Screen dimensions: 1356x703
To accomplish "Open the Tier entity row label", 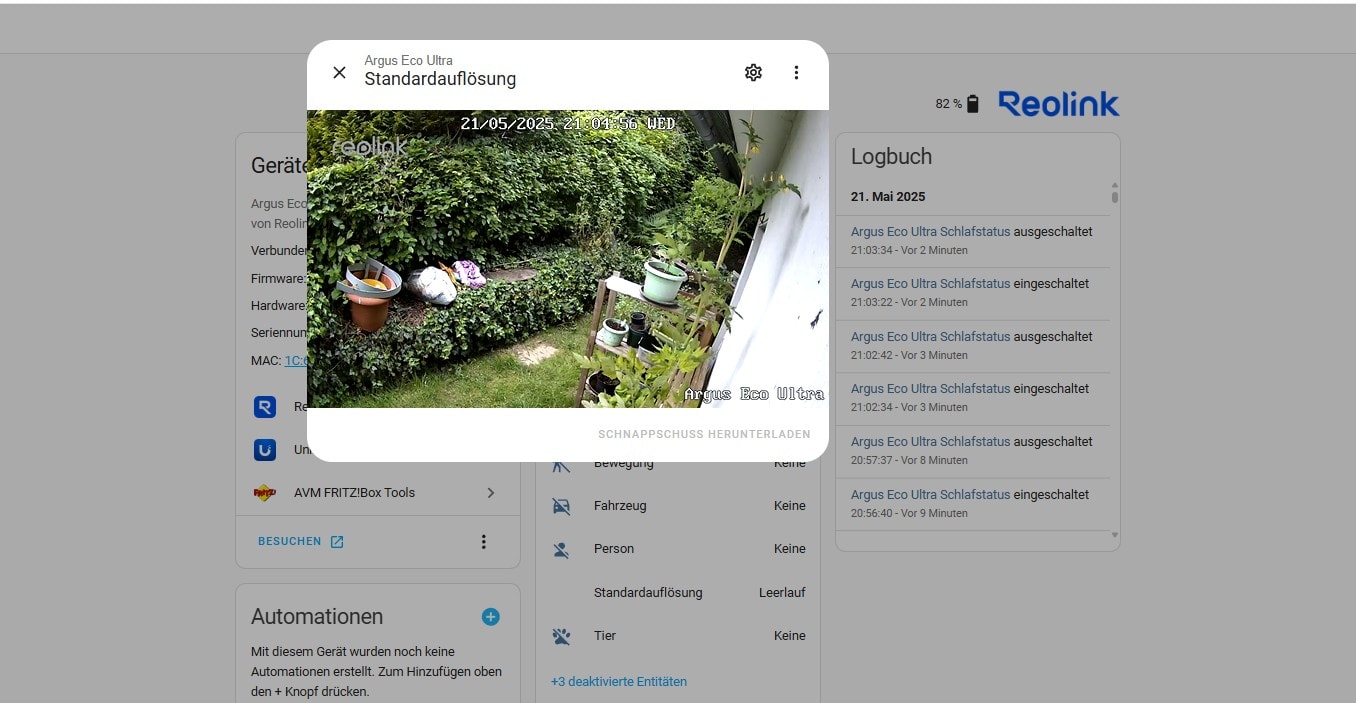I will pyautogui.click(x=605, y=636).
